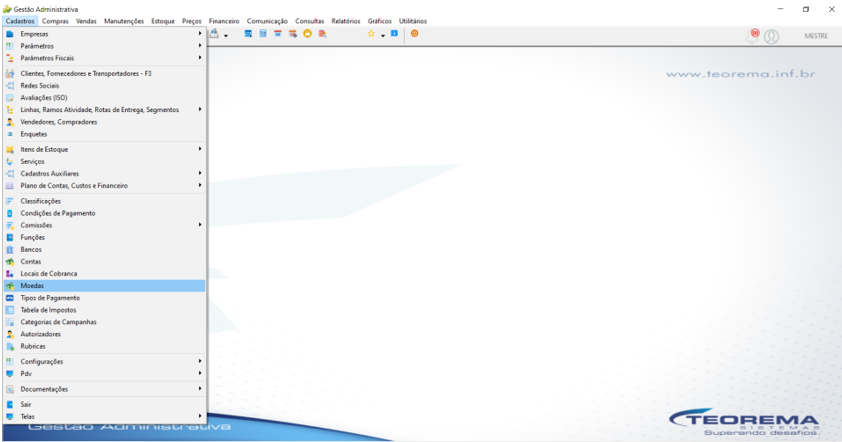The height and width of the screenshot is (442, 842).
Task: Click the Tabela de Impostos icon
Action: [10, 310]
